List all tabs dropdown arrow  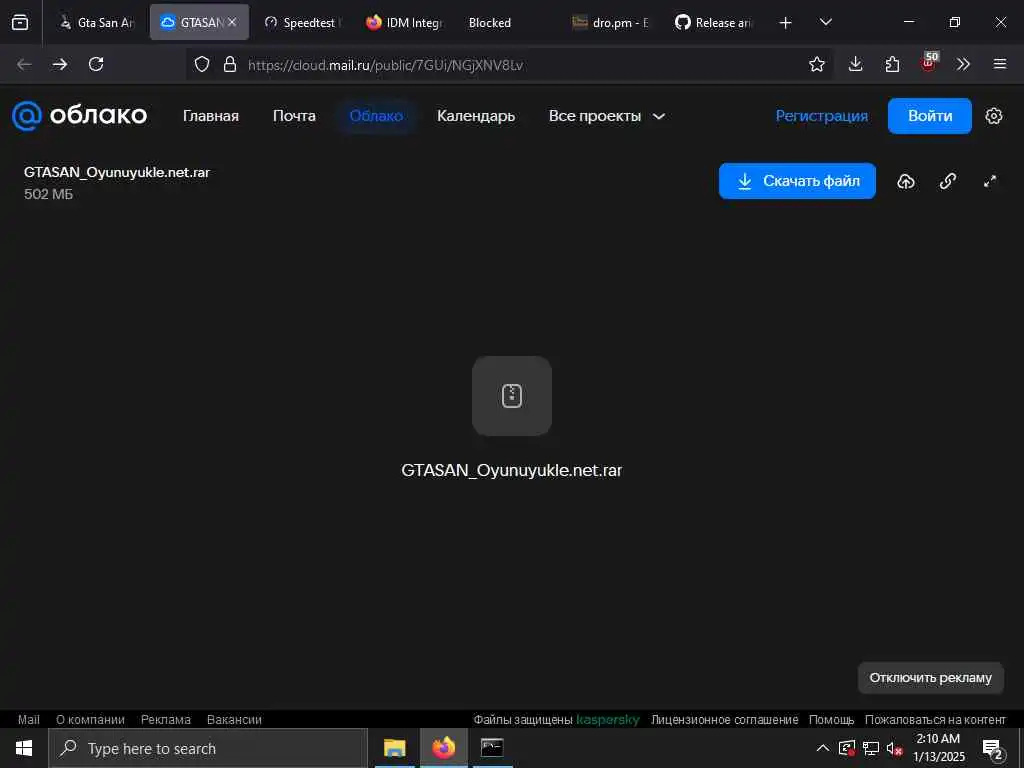(x=825, y=22)
